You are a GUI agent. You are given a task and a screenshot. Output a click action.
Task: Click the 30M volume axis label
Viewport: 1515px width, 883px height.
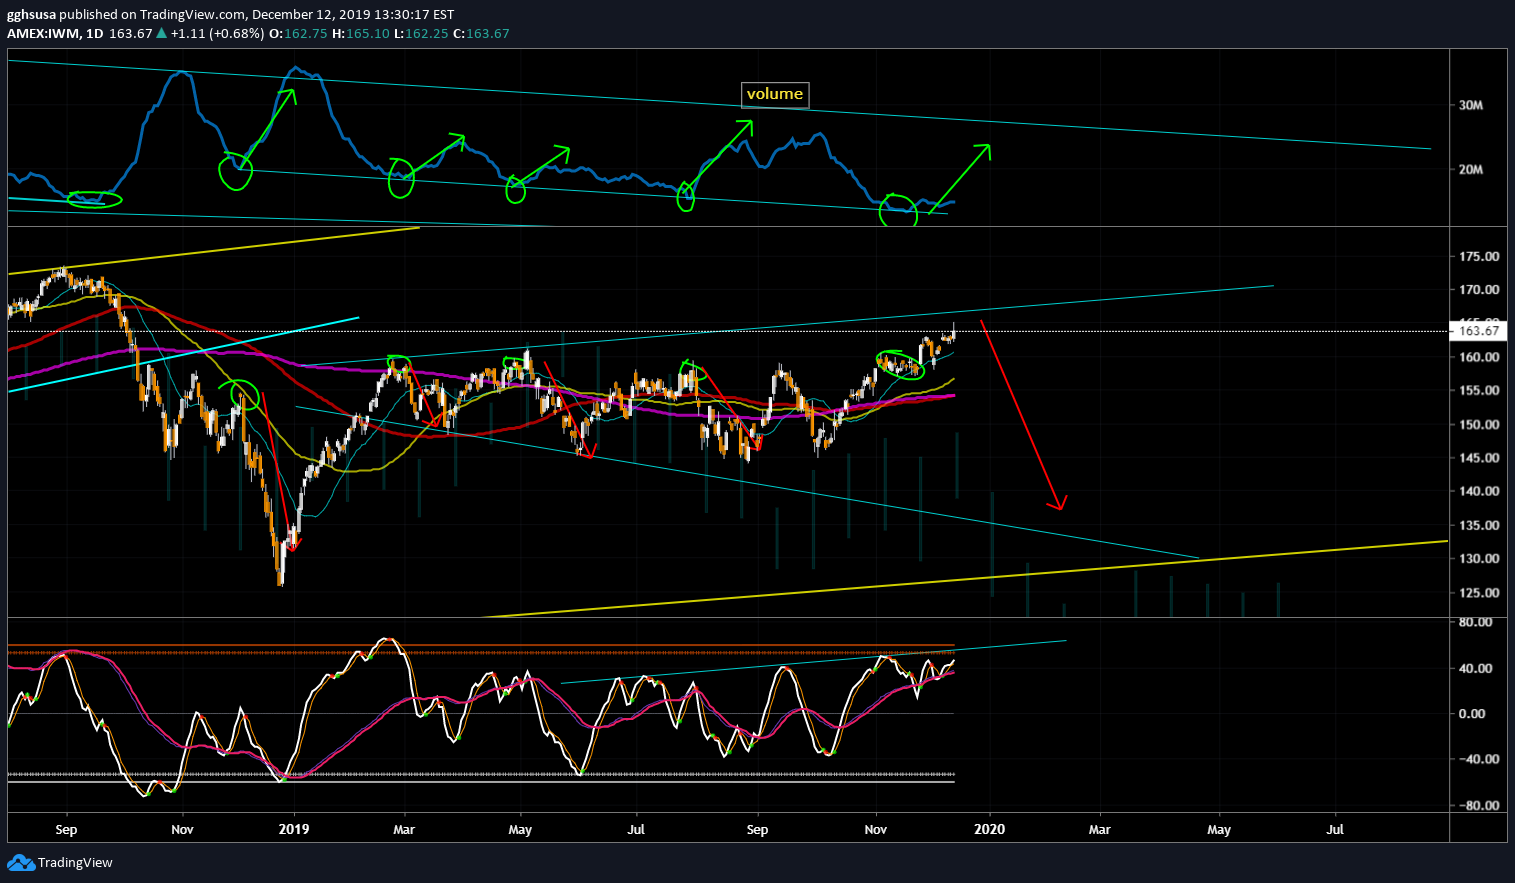(1470, 105)
